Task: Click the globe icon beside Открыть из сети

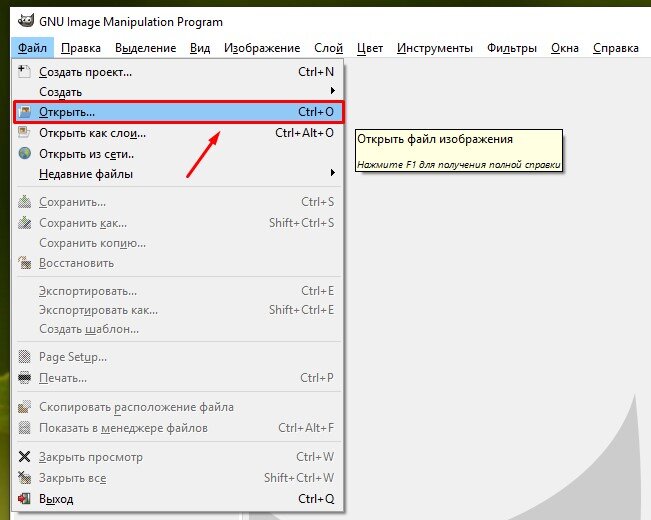Action: [24, 153]
